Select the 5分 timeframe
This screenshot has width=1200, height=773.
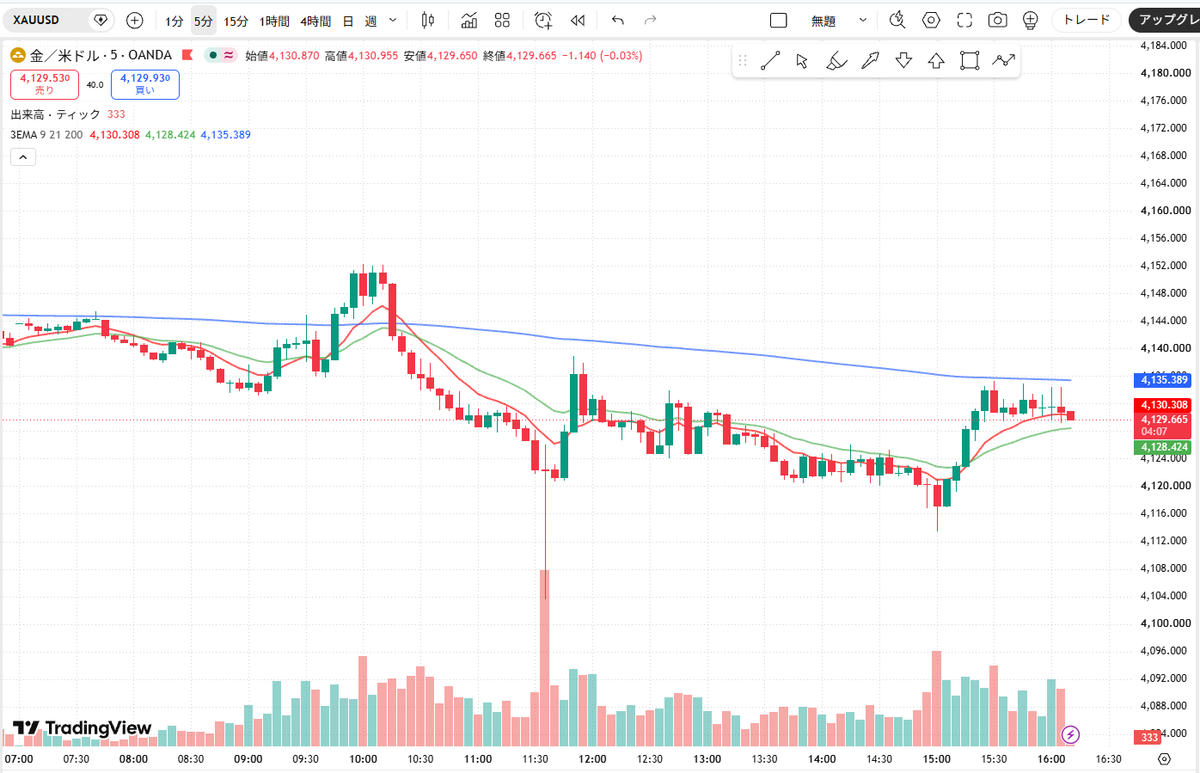point(203,20)
